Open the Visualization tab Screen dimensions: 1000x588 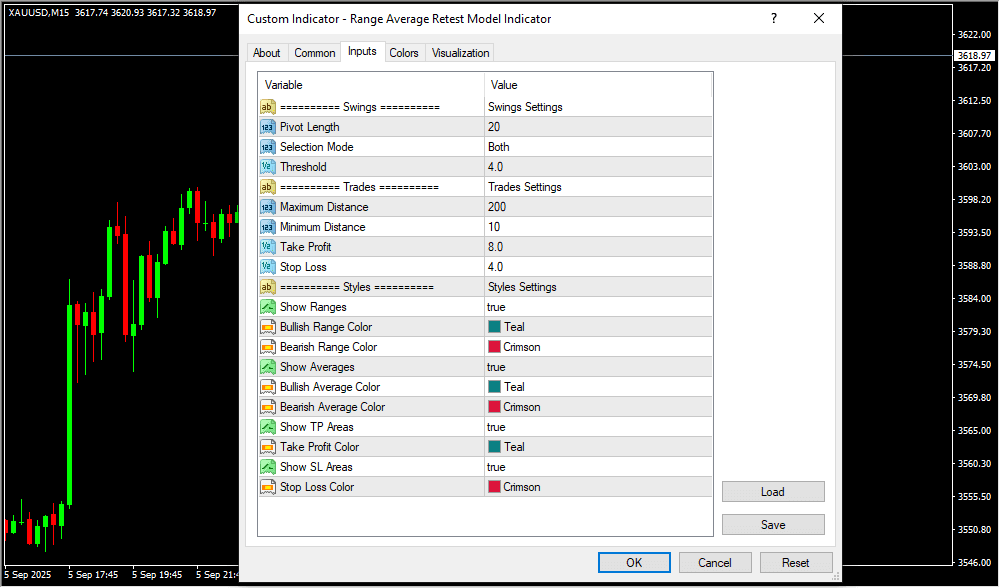[460, 53]
